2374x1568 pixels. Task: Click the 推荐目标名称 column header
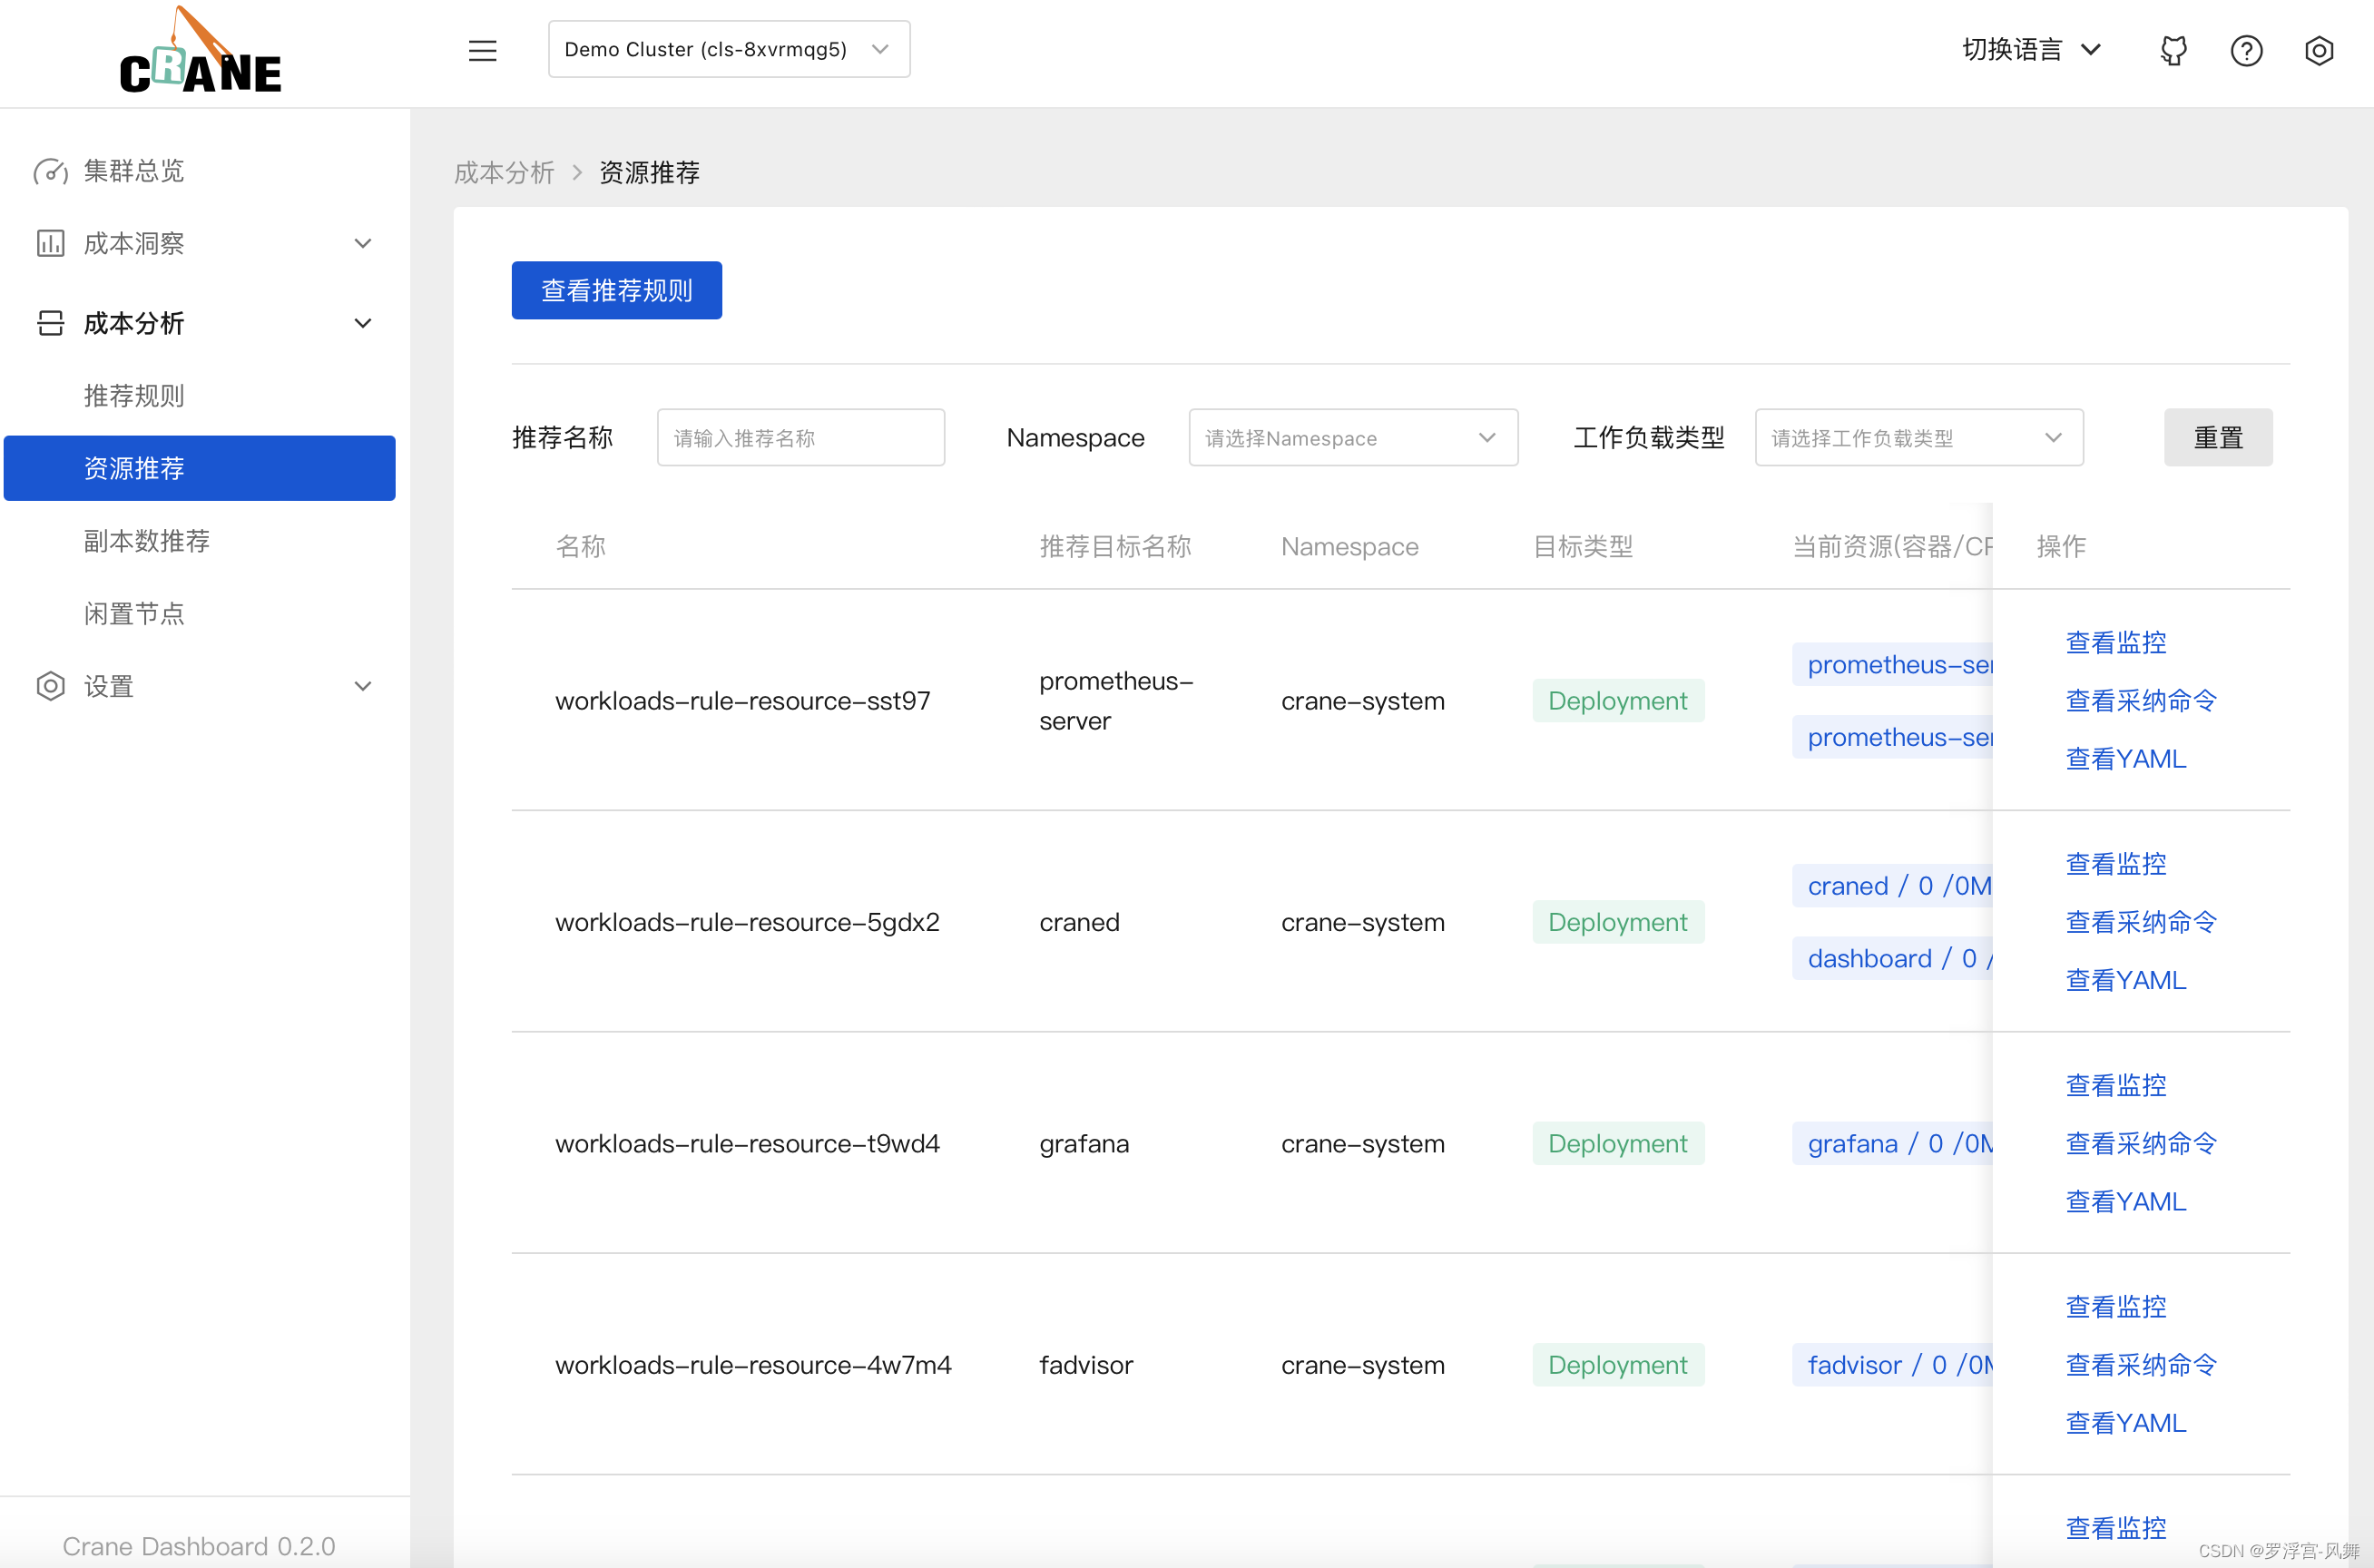[x=1115, y=546]
